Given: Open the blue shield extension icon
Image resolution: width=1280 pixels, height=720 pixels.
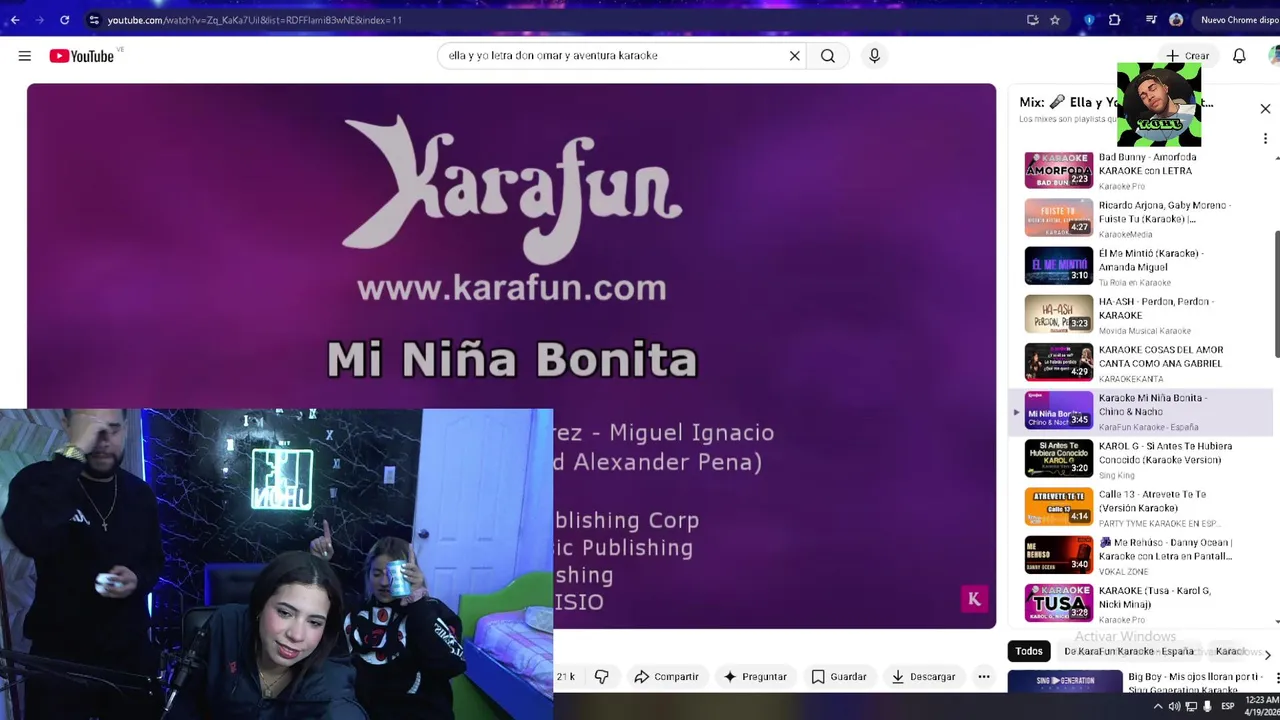Looking at the screenshot, I should (1089, 20).
